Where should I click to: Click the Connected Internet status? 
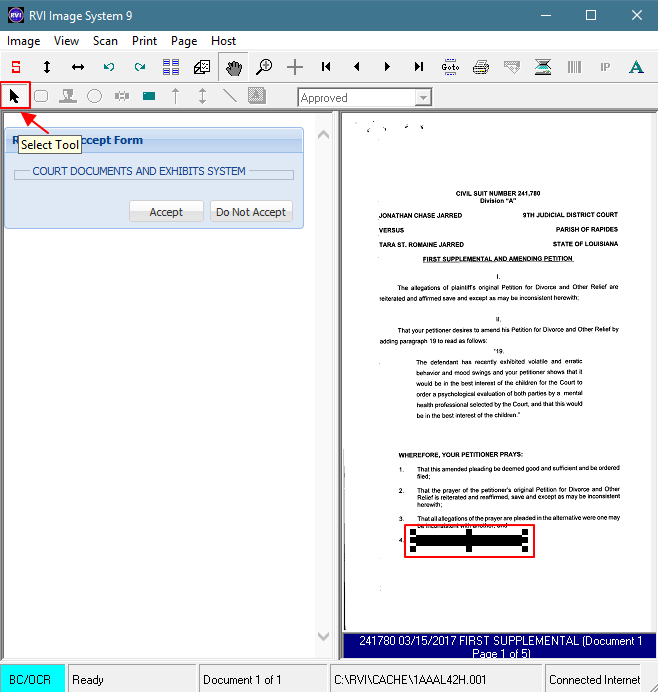point(594,680)
